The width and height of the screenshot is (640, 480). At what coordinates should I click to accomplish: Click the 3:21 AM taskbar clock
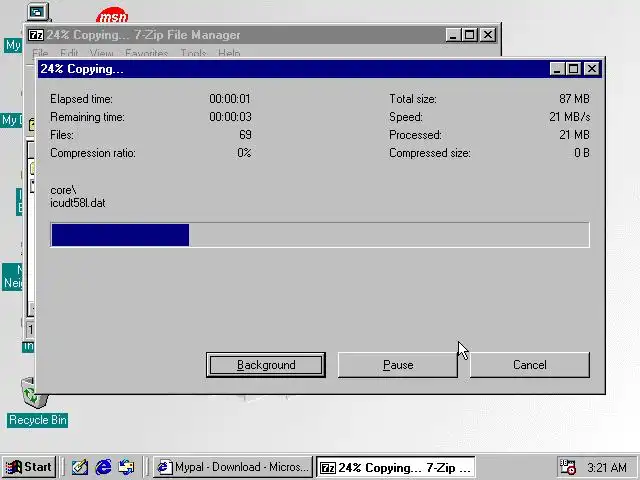point(607,467)
